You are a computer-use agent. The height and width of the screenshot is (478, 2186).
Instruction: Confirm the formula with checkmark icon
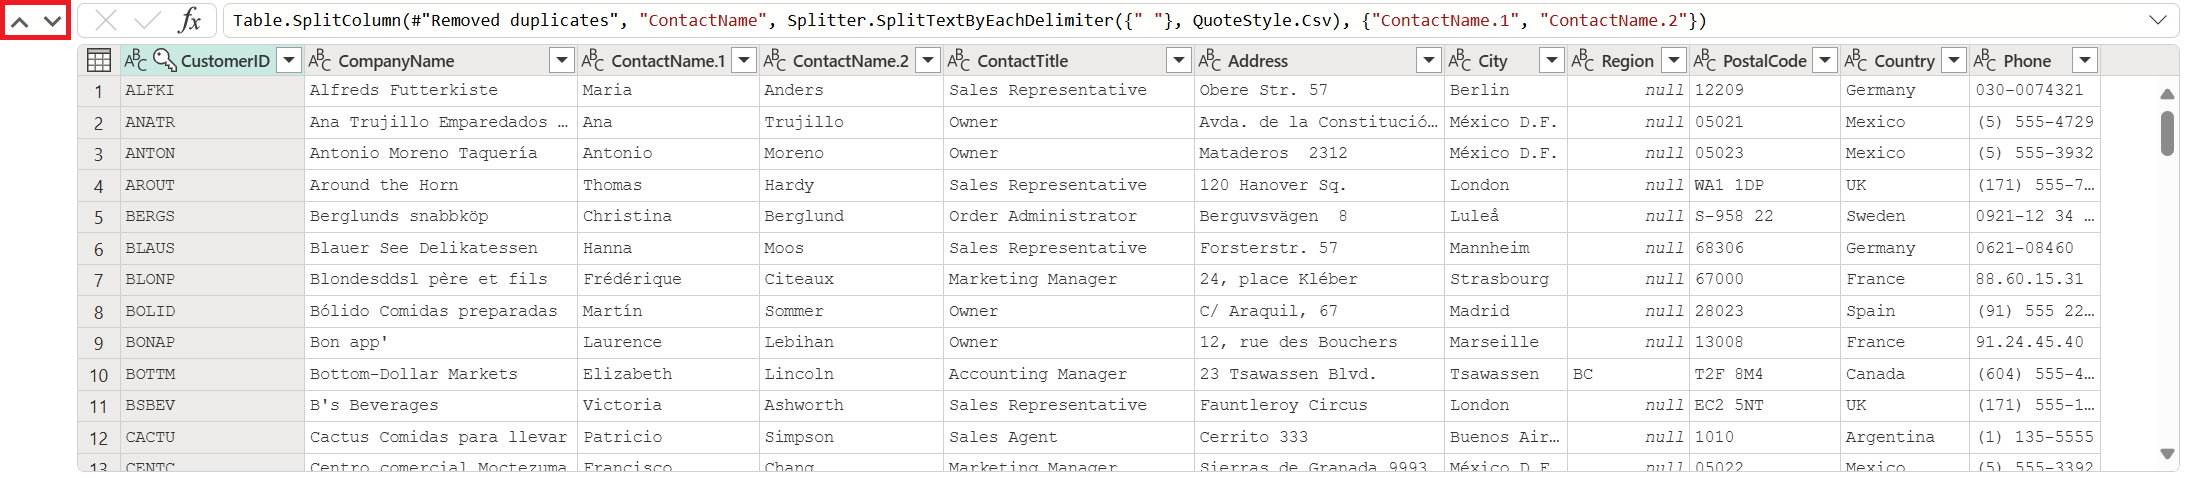point(148,20)
